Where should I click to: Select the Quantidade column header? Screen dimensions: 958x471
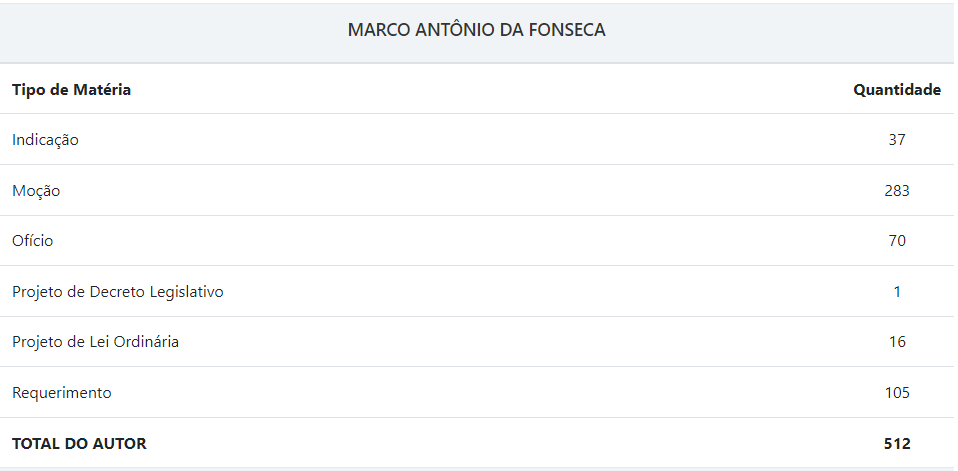pos(896,90)
